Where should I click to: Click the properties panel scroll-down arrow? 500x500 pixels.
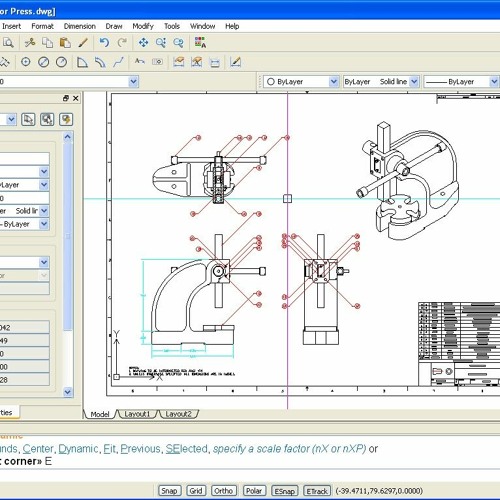(x=67, y=392)
